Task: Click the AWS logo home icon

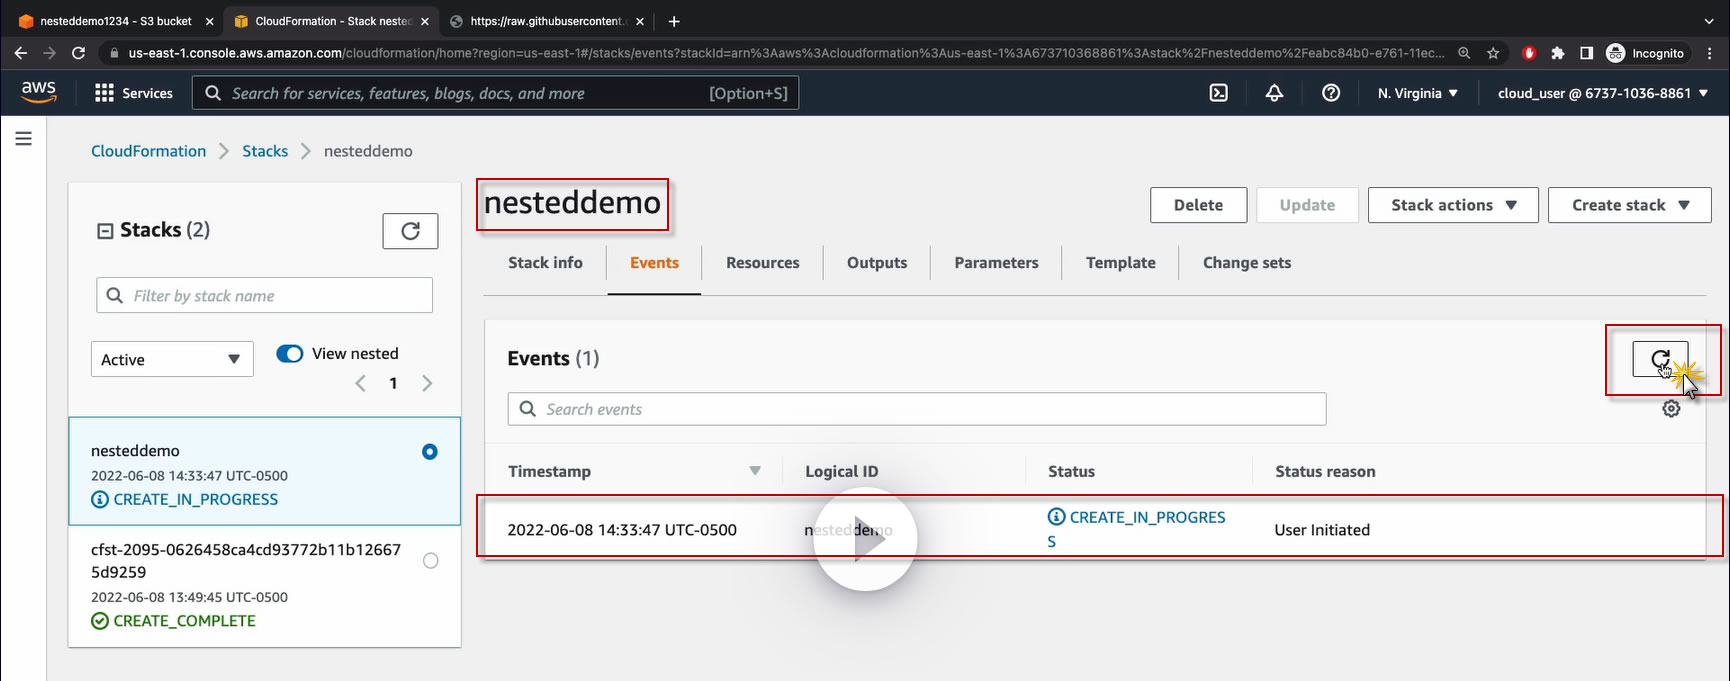Action: 39,92
